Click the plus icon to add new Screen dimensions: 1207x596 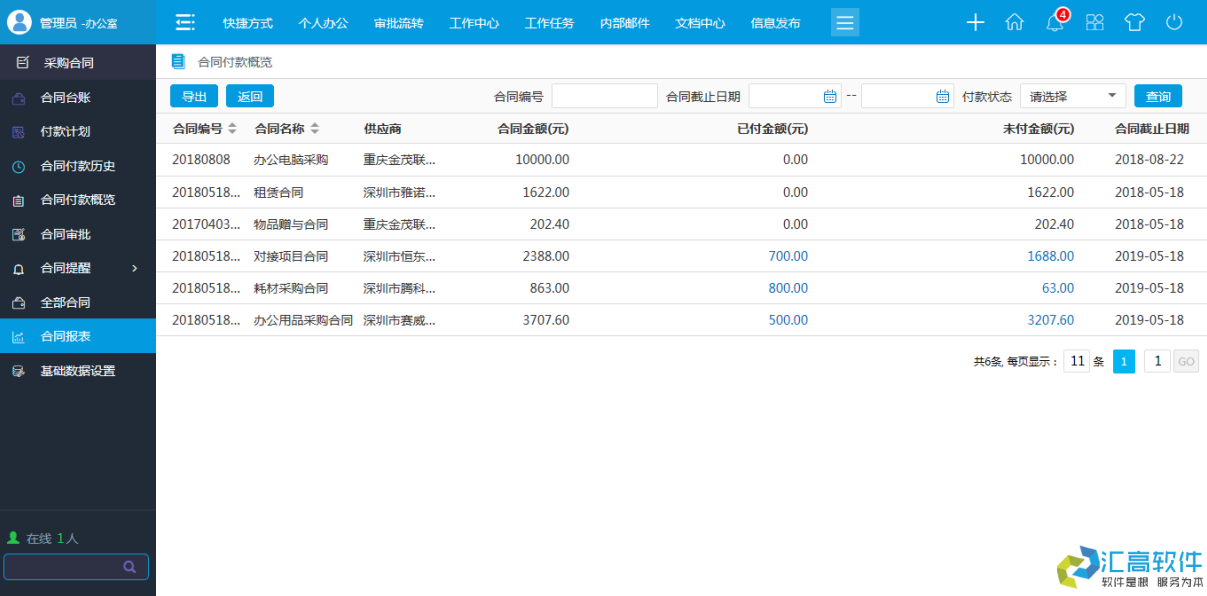coord(975,21)
